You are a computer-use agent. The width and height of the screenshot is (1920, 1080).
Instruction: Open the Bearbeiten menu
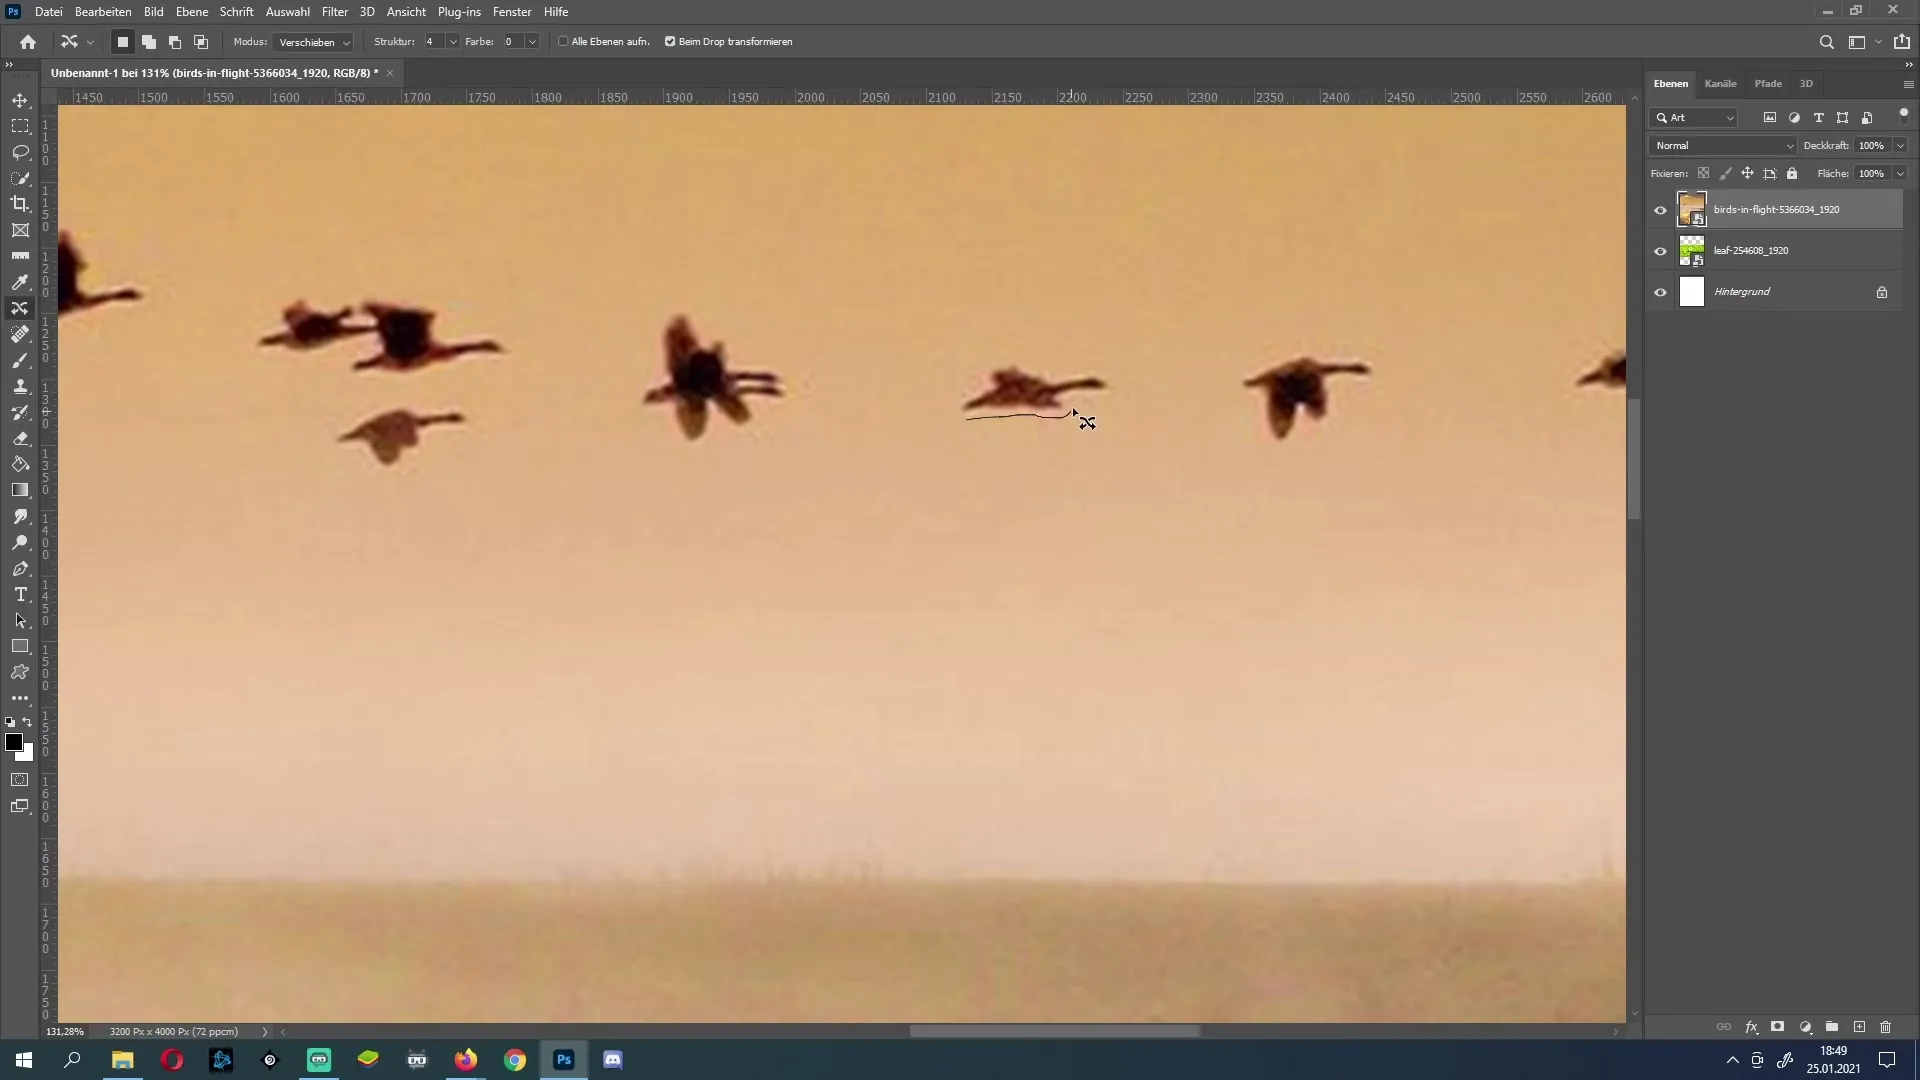[103, 12]
